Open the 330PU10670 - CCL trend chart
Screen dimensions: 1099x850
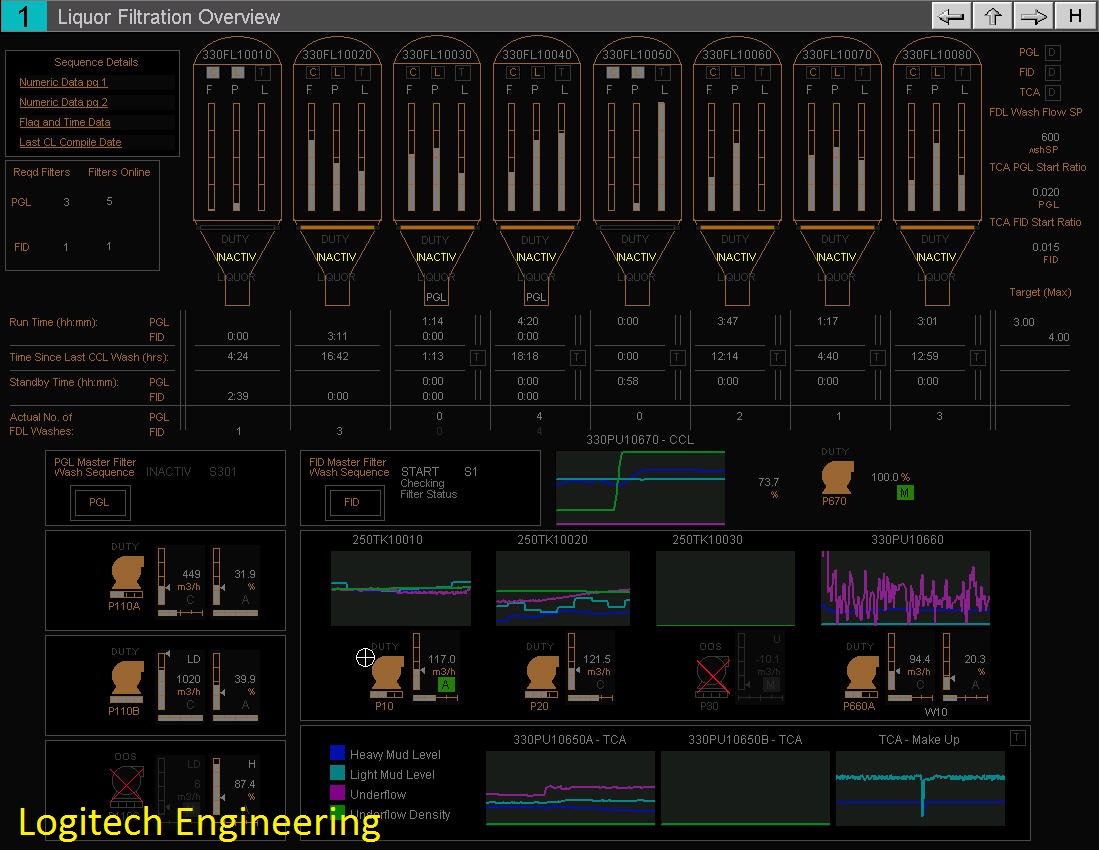click(640, 488)
